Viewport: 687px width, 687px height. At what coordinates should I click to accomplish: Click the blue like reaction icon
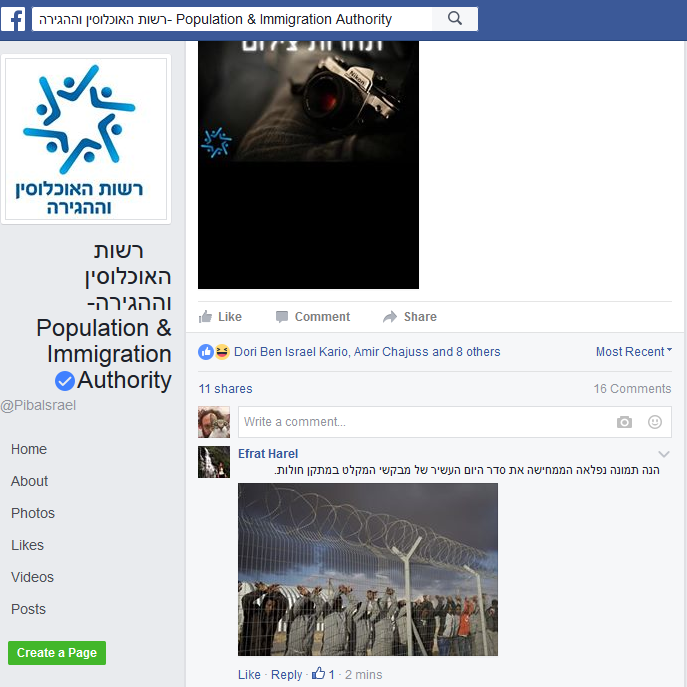[205, 352]
